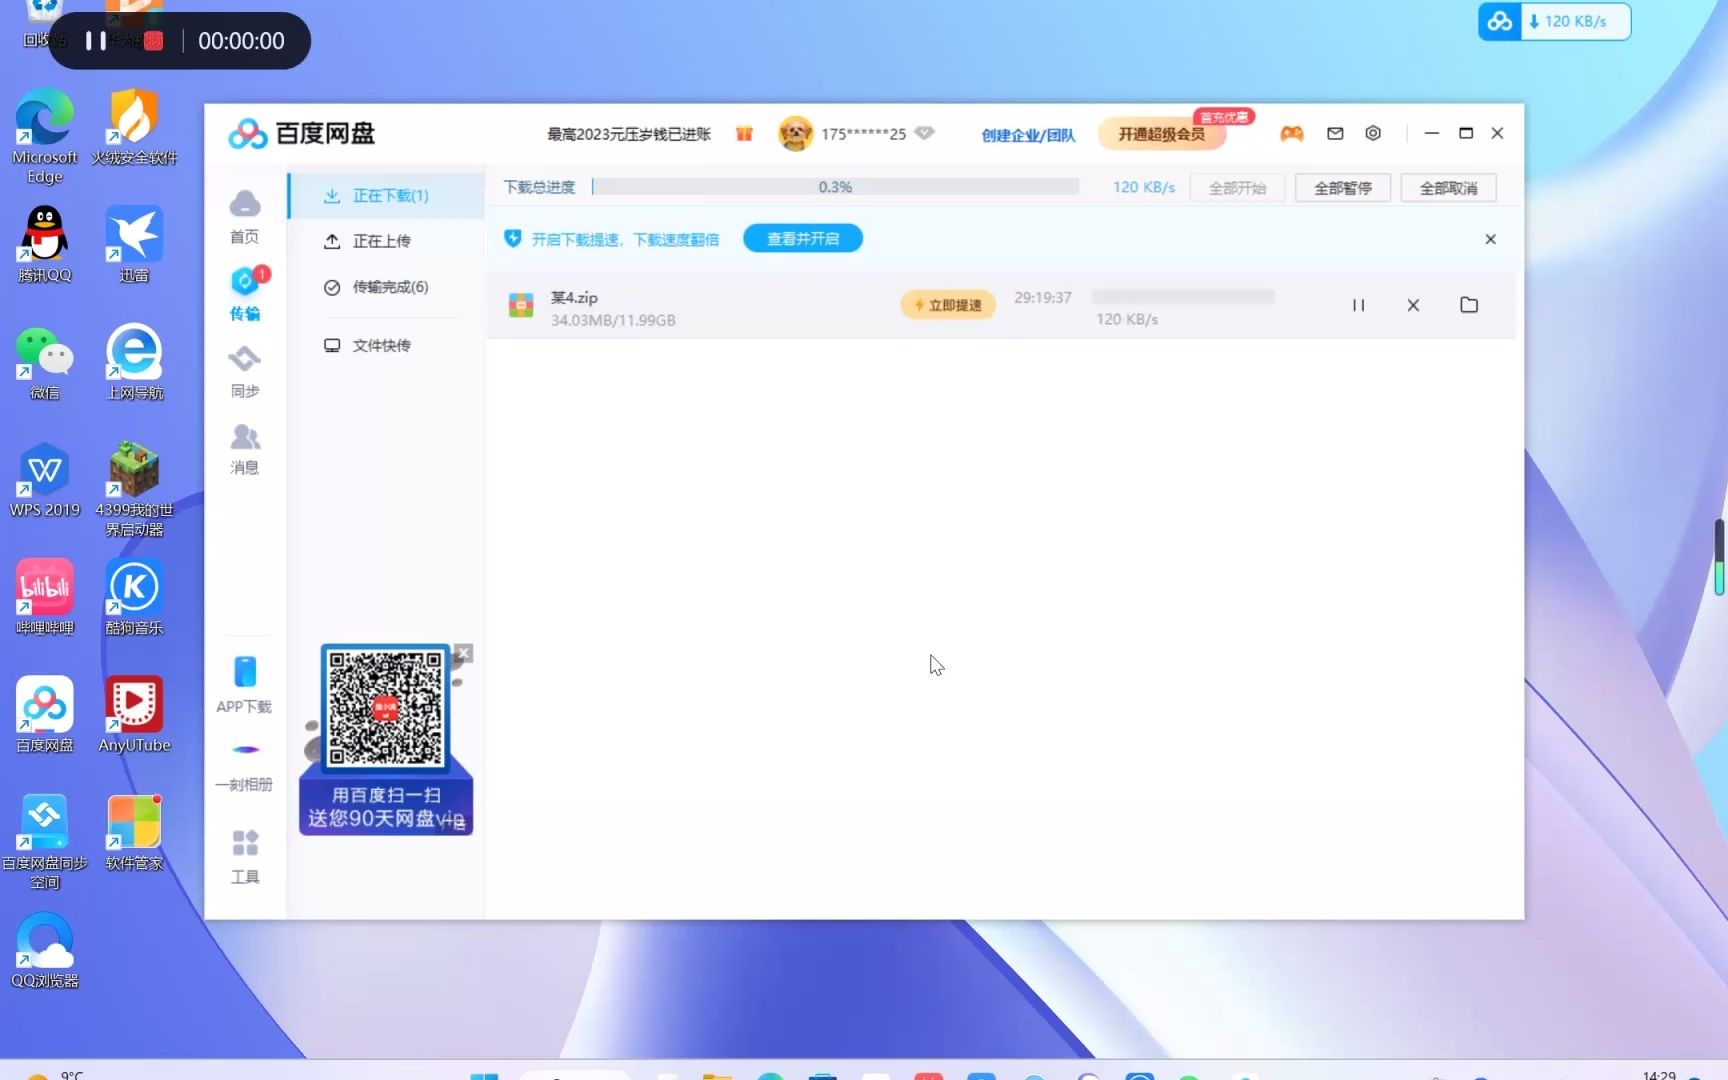Open 4399我的世界启动器 shortcut

click(134, 490)
